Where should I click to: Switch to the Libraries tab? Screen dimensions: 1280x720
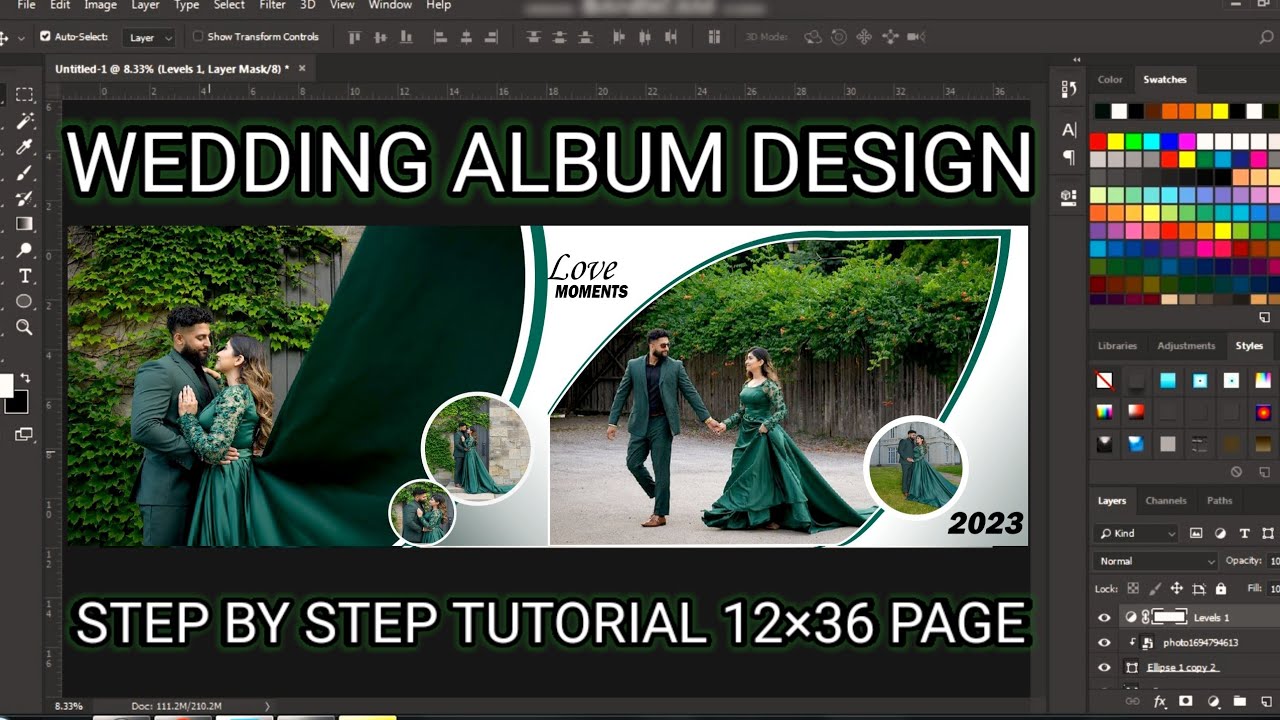tap(1117, 346)
